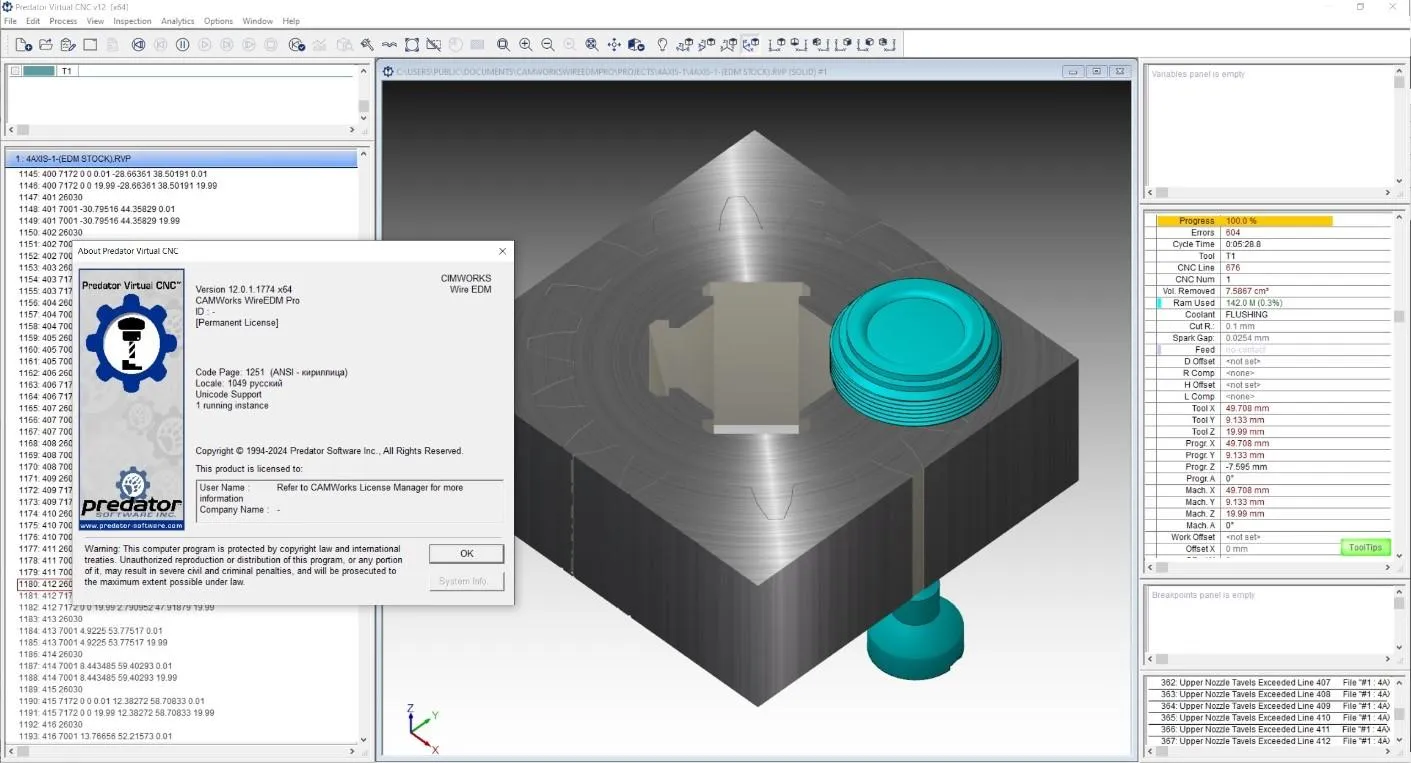The height and width of the screenshot is (763, 1411).
Task: Click the hammer tool icon
Action: tap(367, 45)
